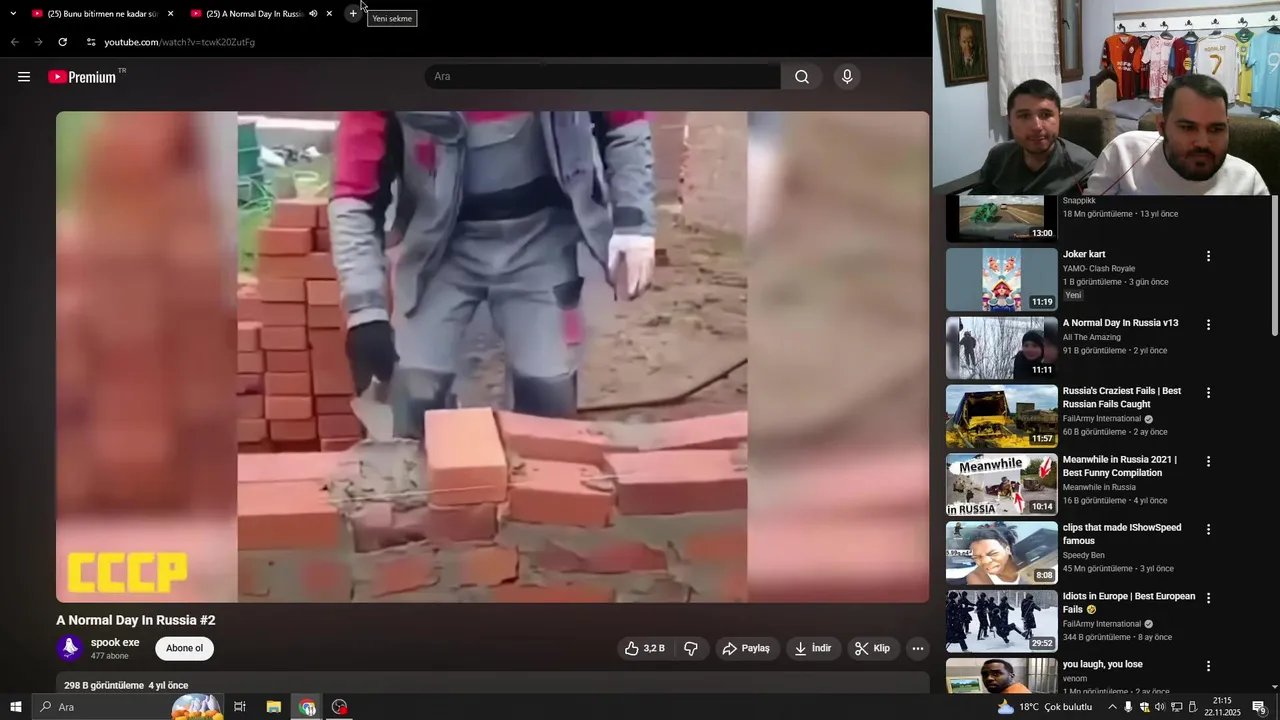Viewport: 1280px width, 720px height.
Task: Visit YAMO- Clash Royale channel name
Action: [x=1099, y=268]
